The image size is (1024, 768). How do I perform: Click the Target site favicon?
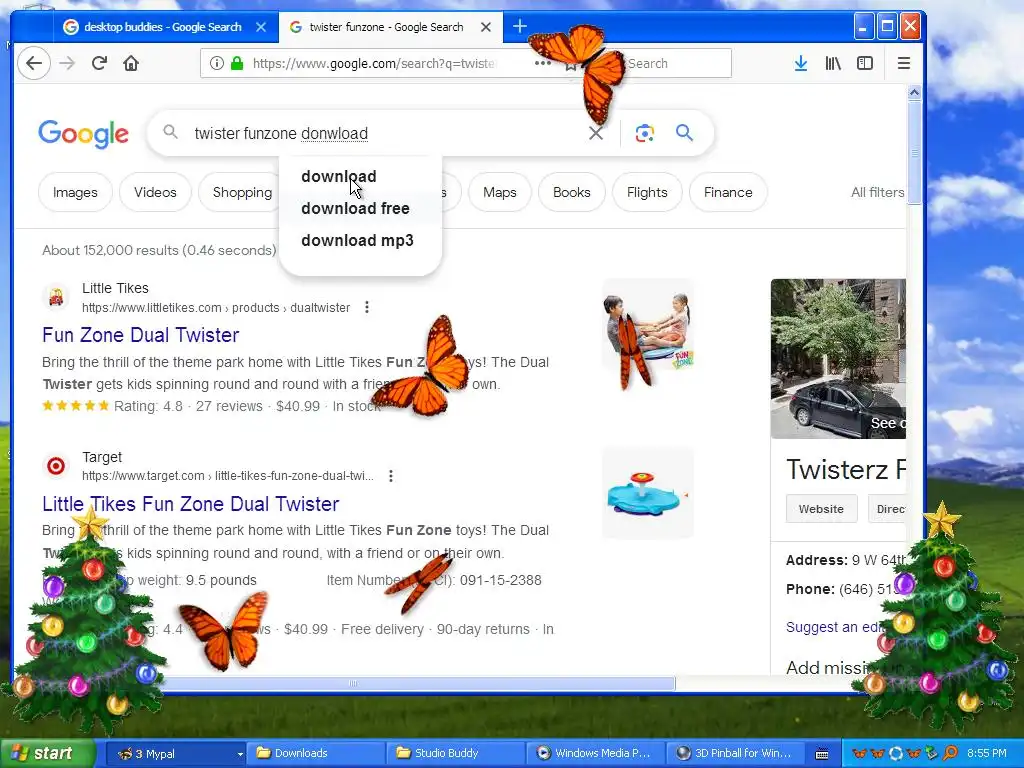coord(56,466)
